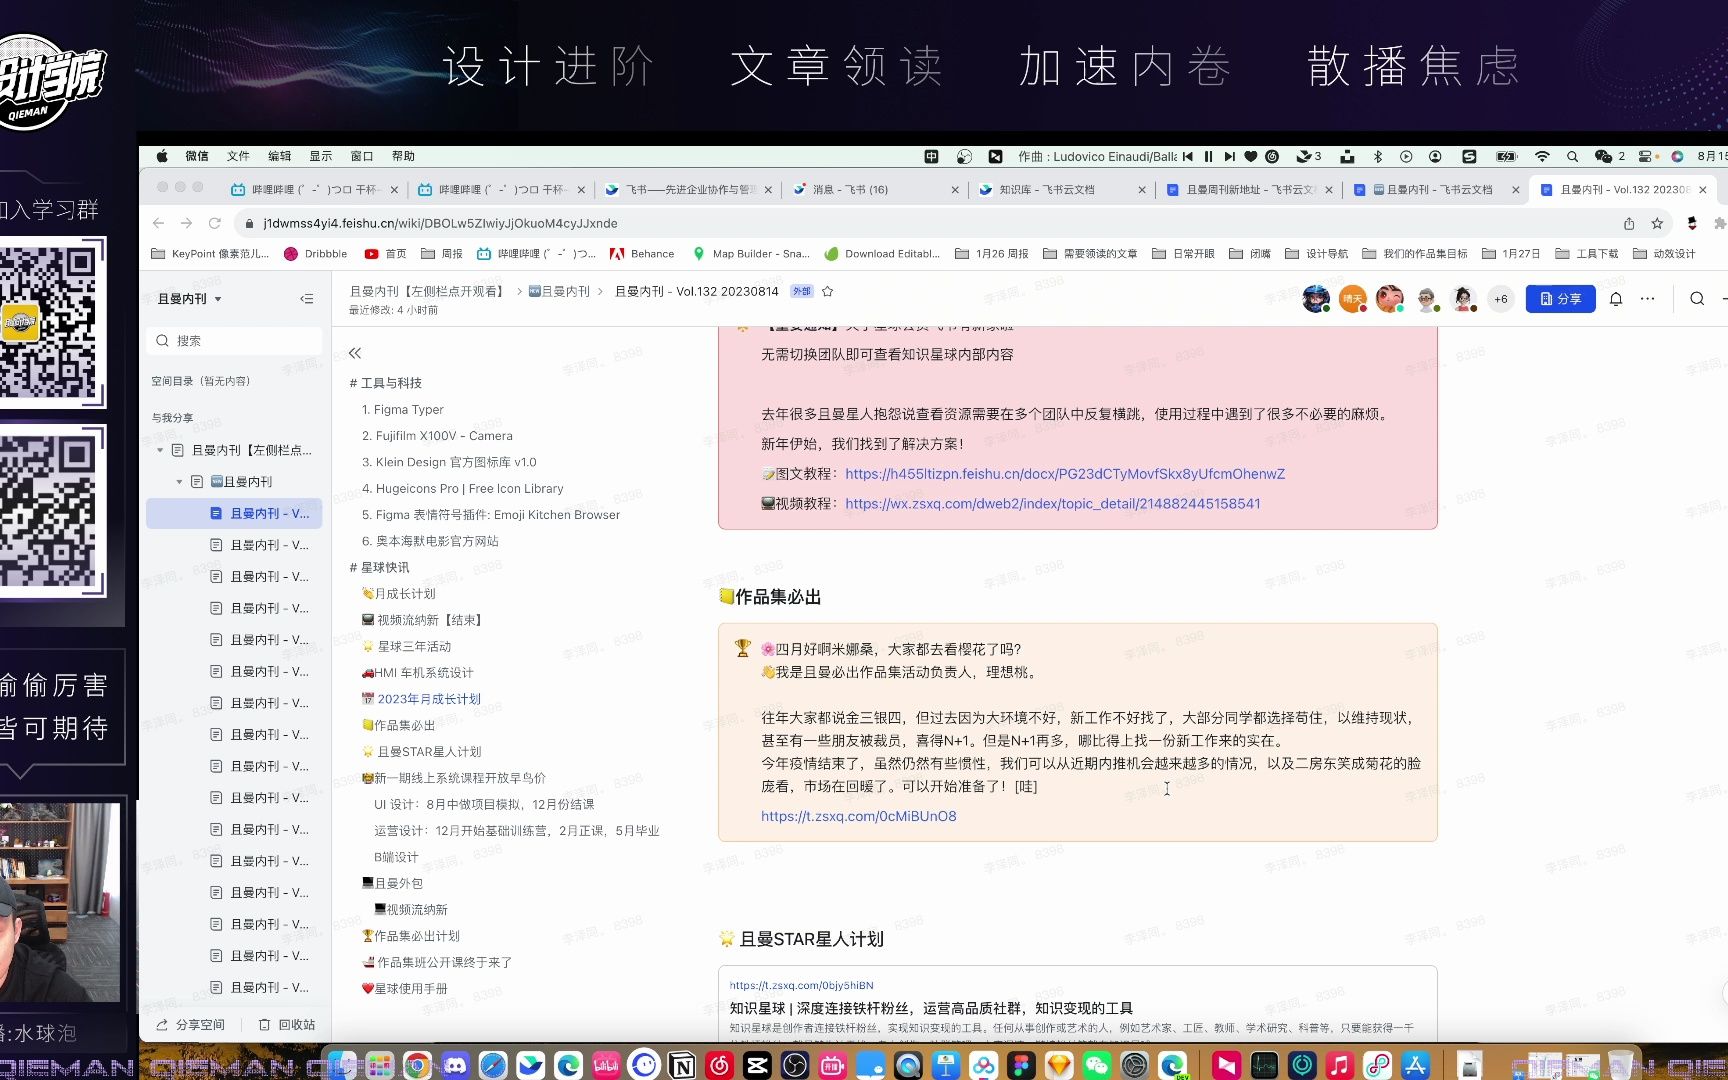Collapse the outline with double chevron
This screenshot has height=1080, width=1728.
coord(355,353)
